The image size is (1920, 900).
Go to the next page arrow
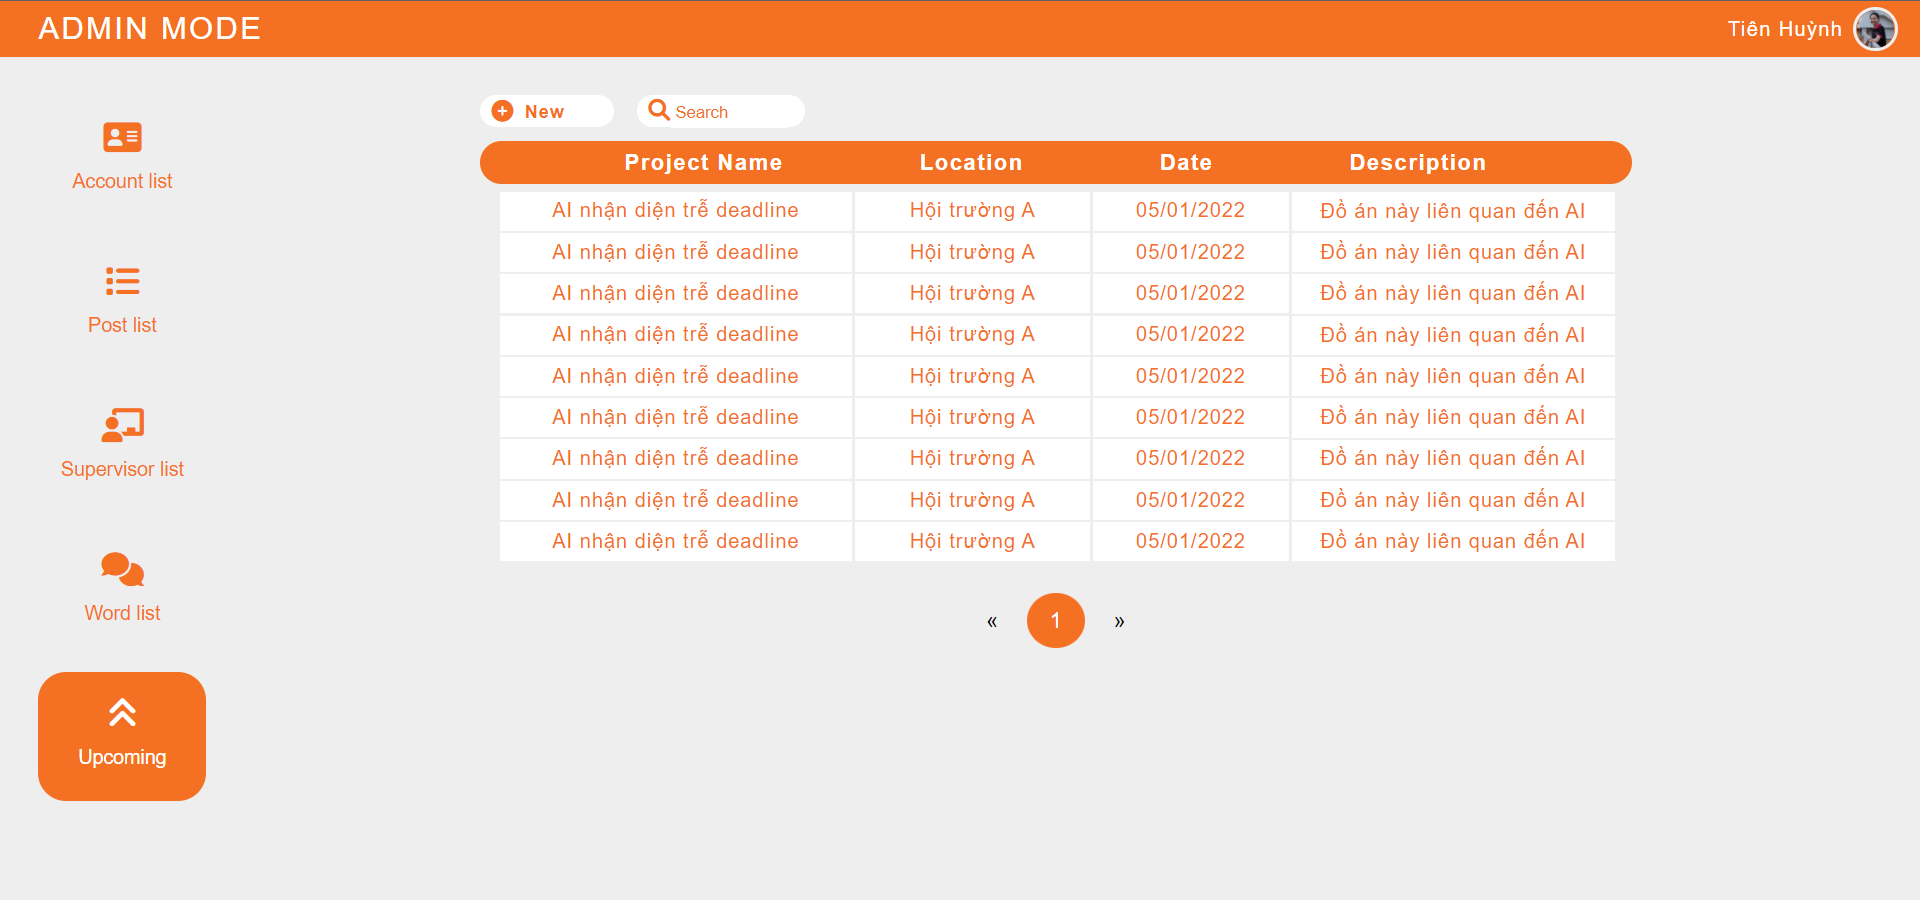coord(1119,621)
